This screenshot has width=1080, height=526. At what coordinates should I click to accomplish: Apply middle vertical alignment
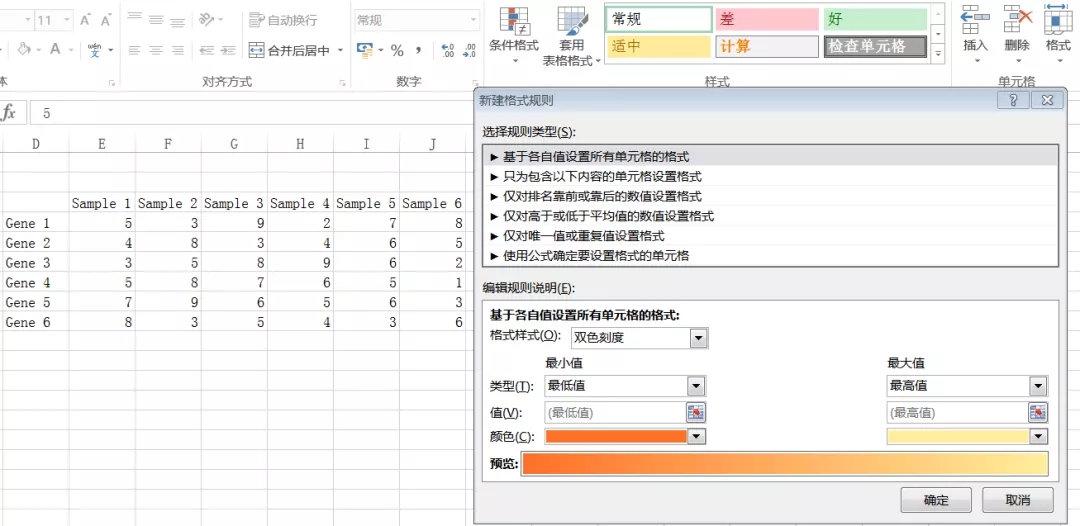point(156,20)
